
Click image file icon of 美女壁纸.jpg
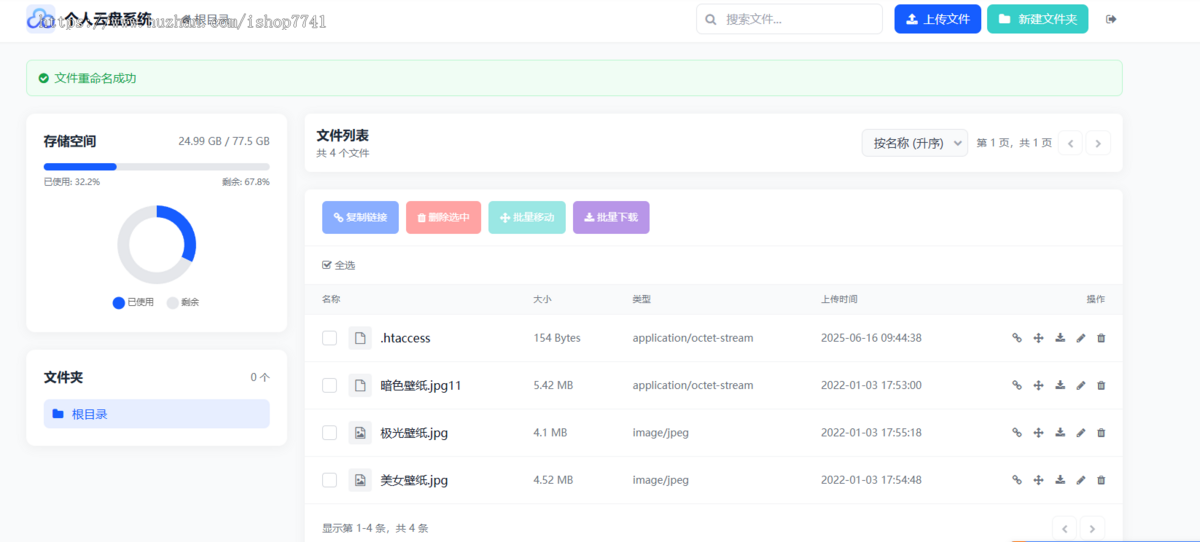click(360, 480)
